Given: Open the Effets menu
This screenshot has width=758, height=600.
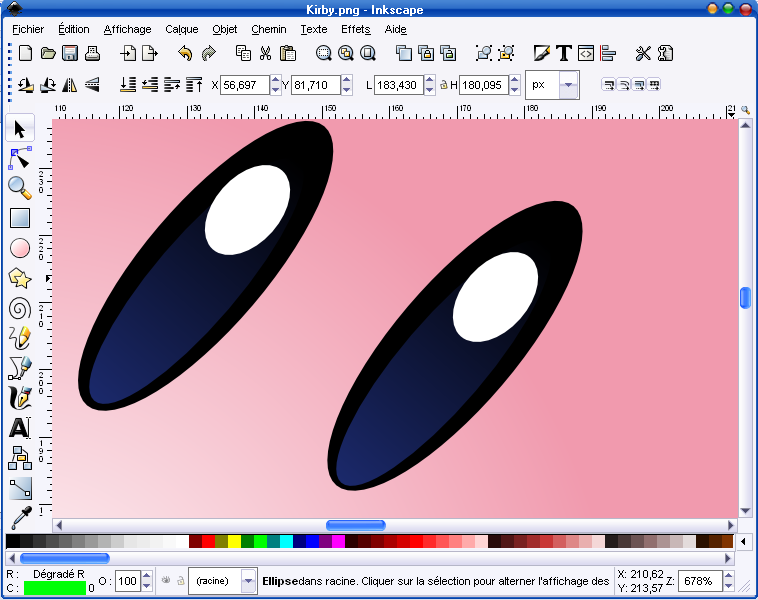Looking at the screenshot, I should 356,29.
